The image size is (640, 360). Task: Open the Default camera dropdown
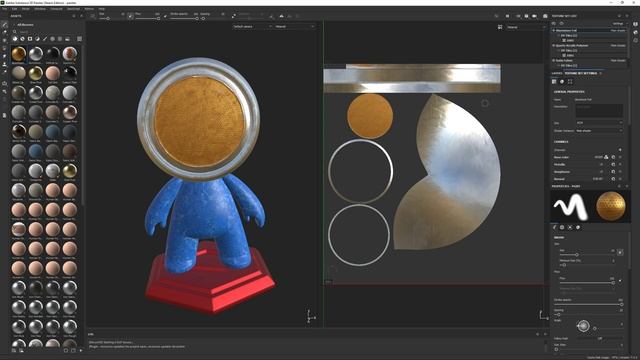pos(252,27)
